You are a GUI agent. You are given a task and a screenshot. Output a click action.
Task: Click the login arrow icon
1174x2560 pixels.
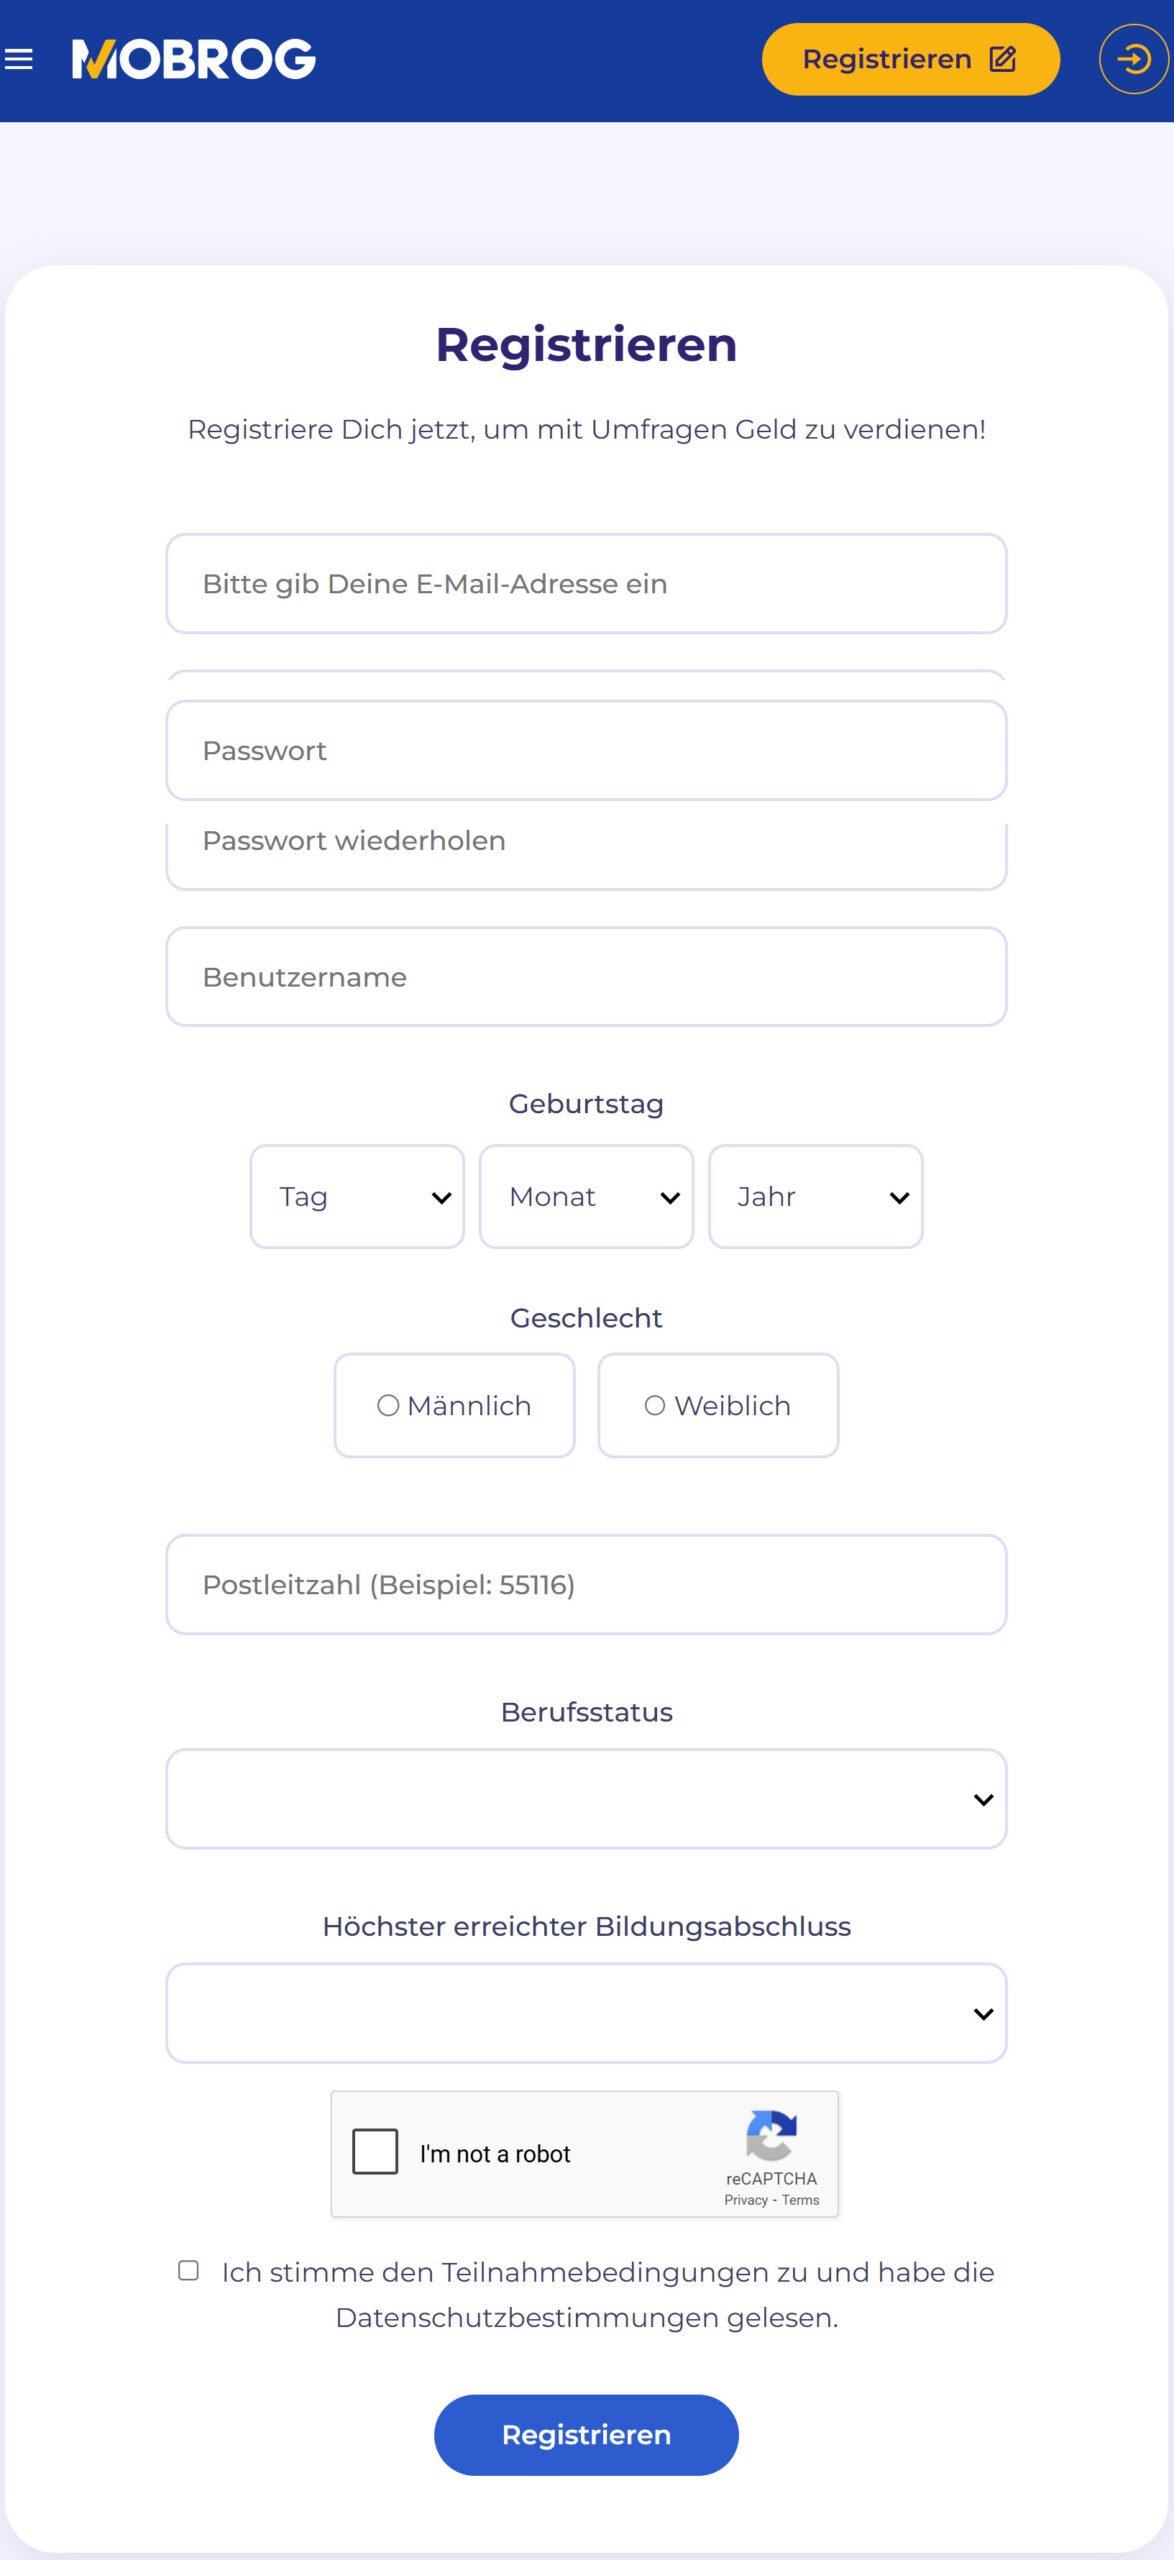(x=1133, y=60)
